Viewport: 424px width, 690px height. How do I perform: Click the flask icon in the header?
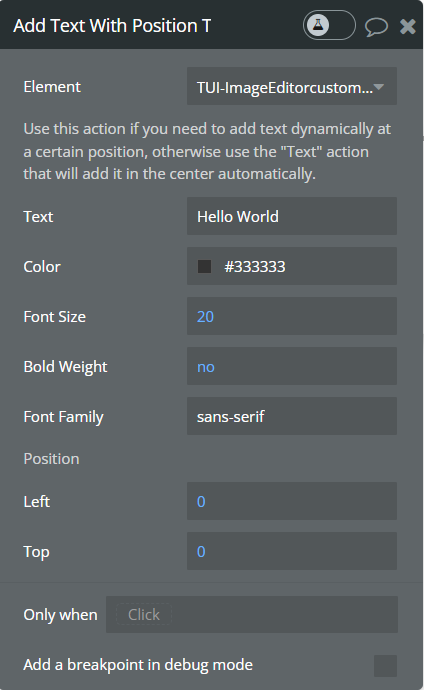point(318,25)
